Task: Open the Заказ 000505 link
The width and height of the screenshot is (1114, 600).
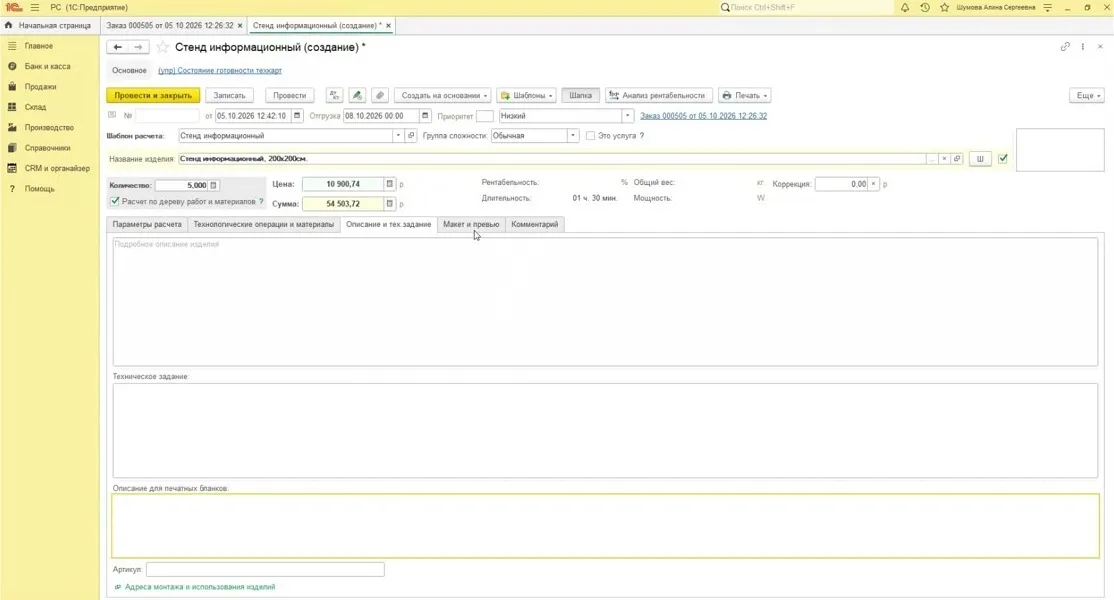Action: tap(703, 116)
